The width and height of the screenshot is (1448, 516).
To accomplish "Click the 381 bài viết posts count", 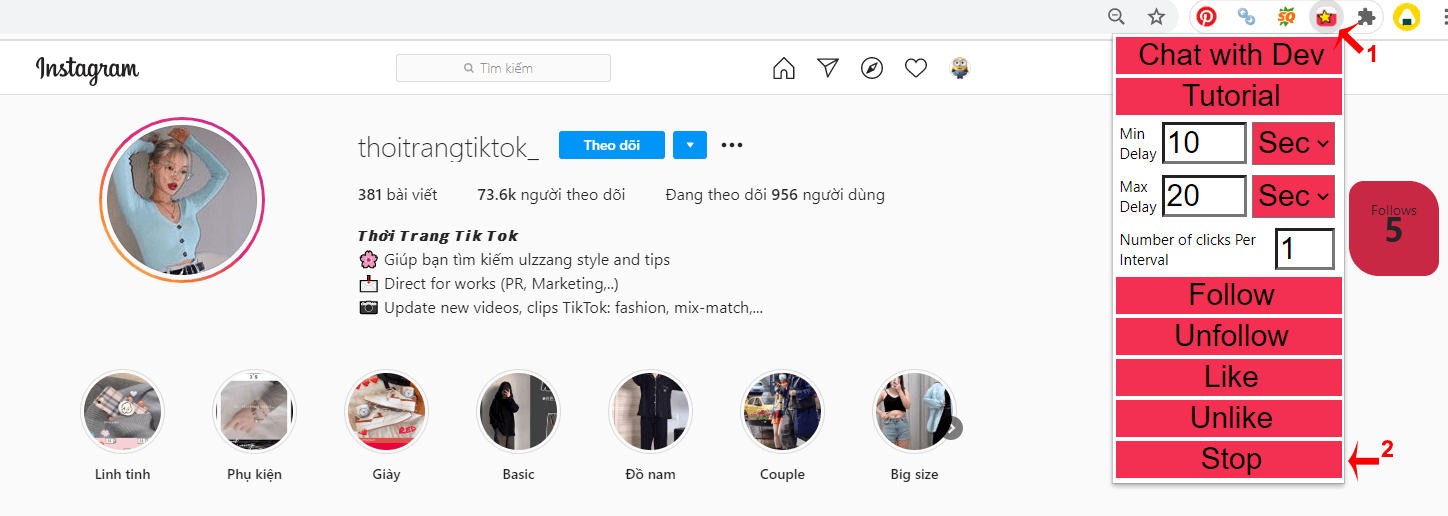I will pyautogui.click(x=397, y=195).
